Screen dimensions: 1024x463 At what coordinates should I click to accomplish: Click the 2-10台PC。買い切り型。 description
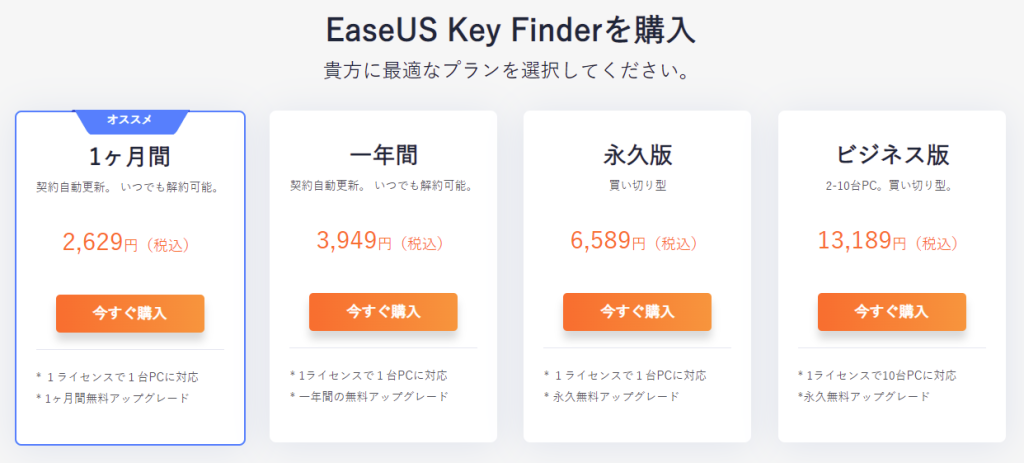pyautogui.click(x=892, y=186)
